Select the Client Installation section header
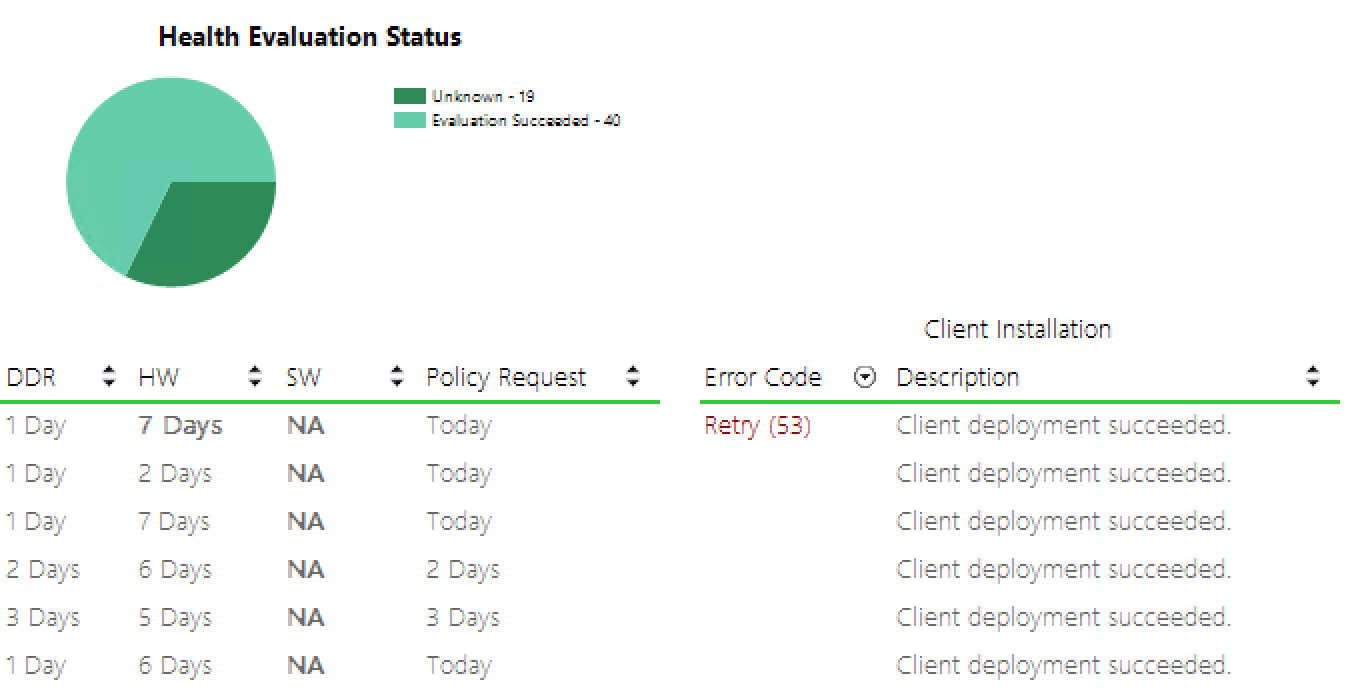 click(1017, 328)
